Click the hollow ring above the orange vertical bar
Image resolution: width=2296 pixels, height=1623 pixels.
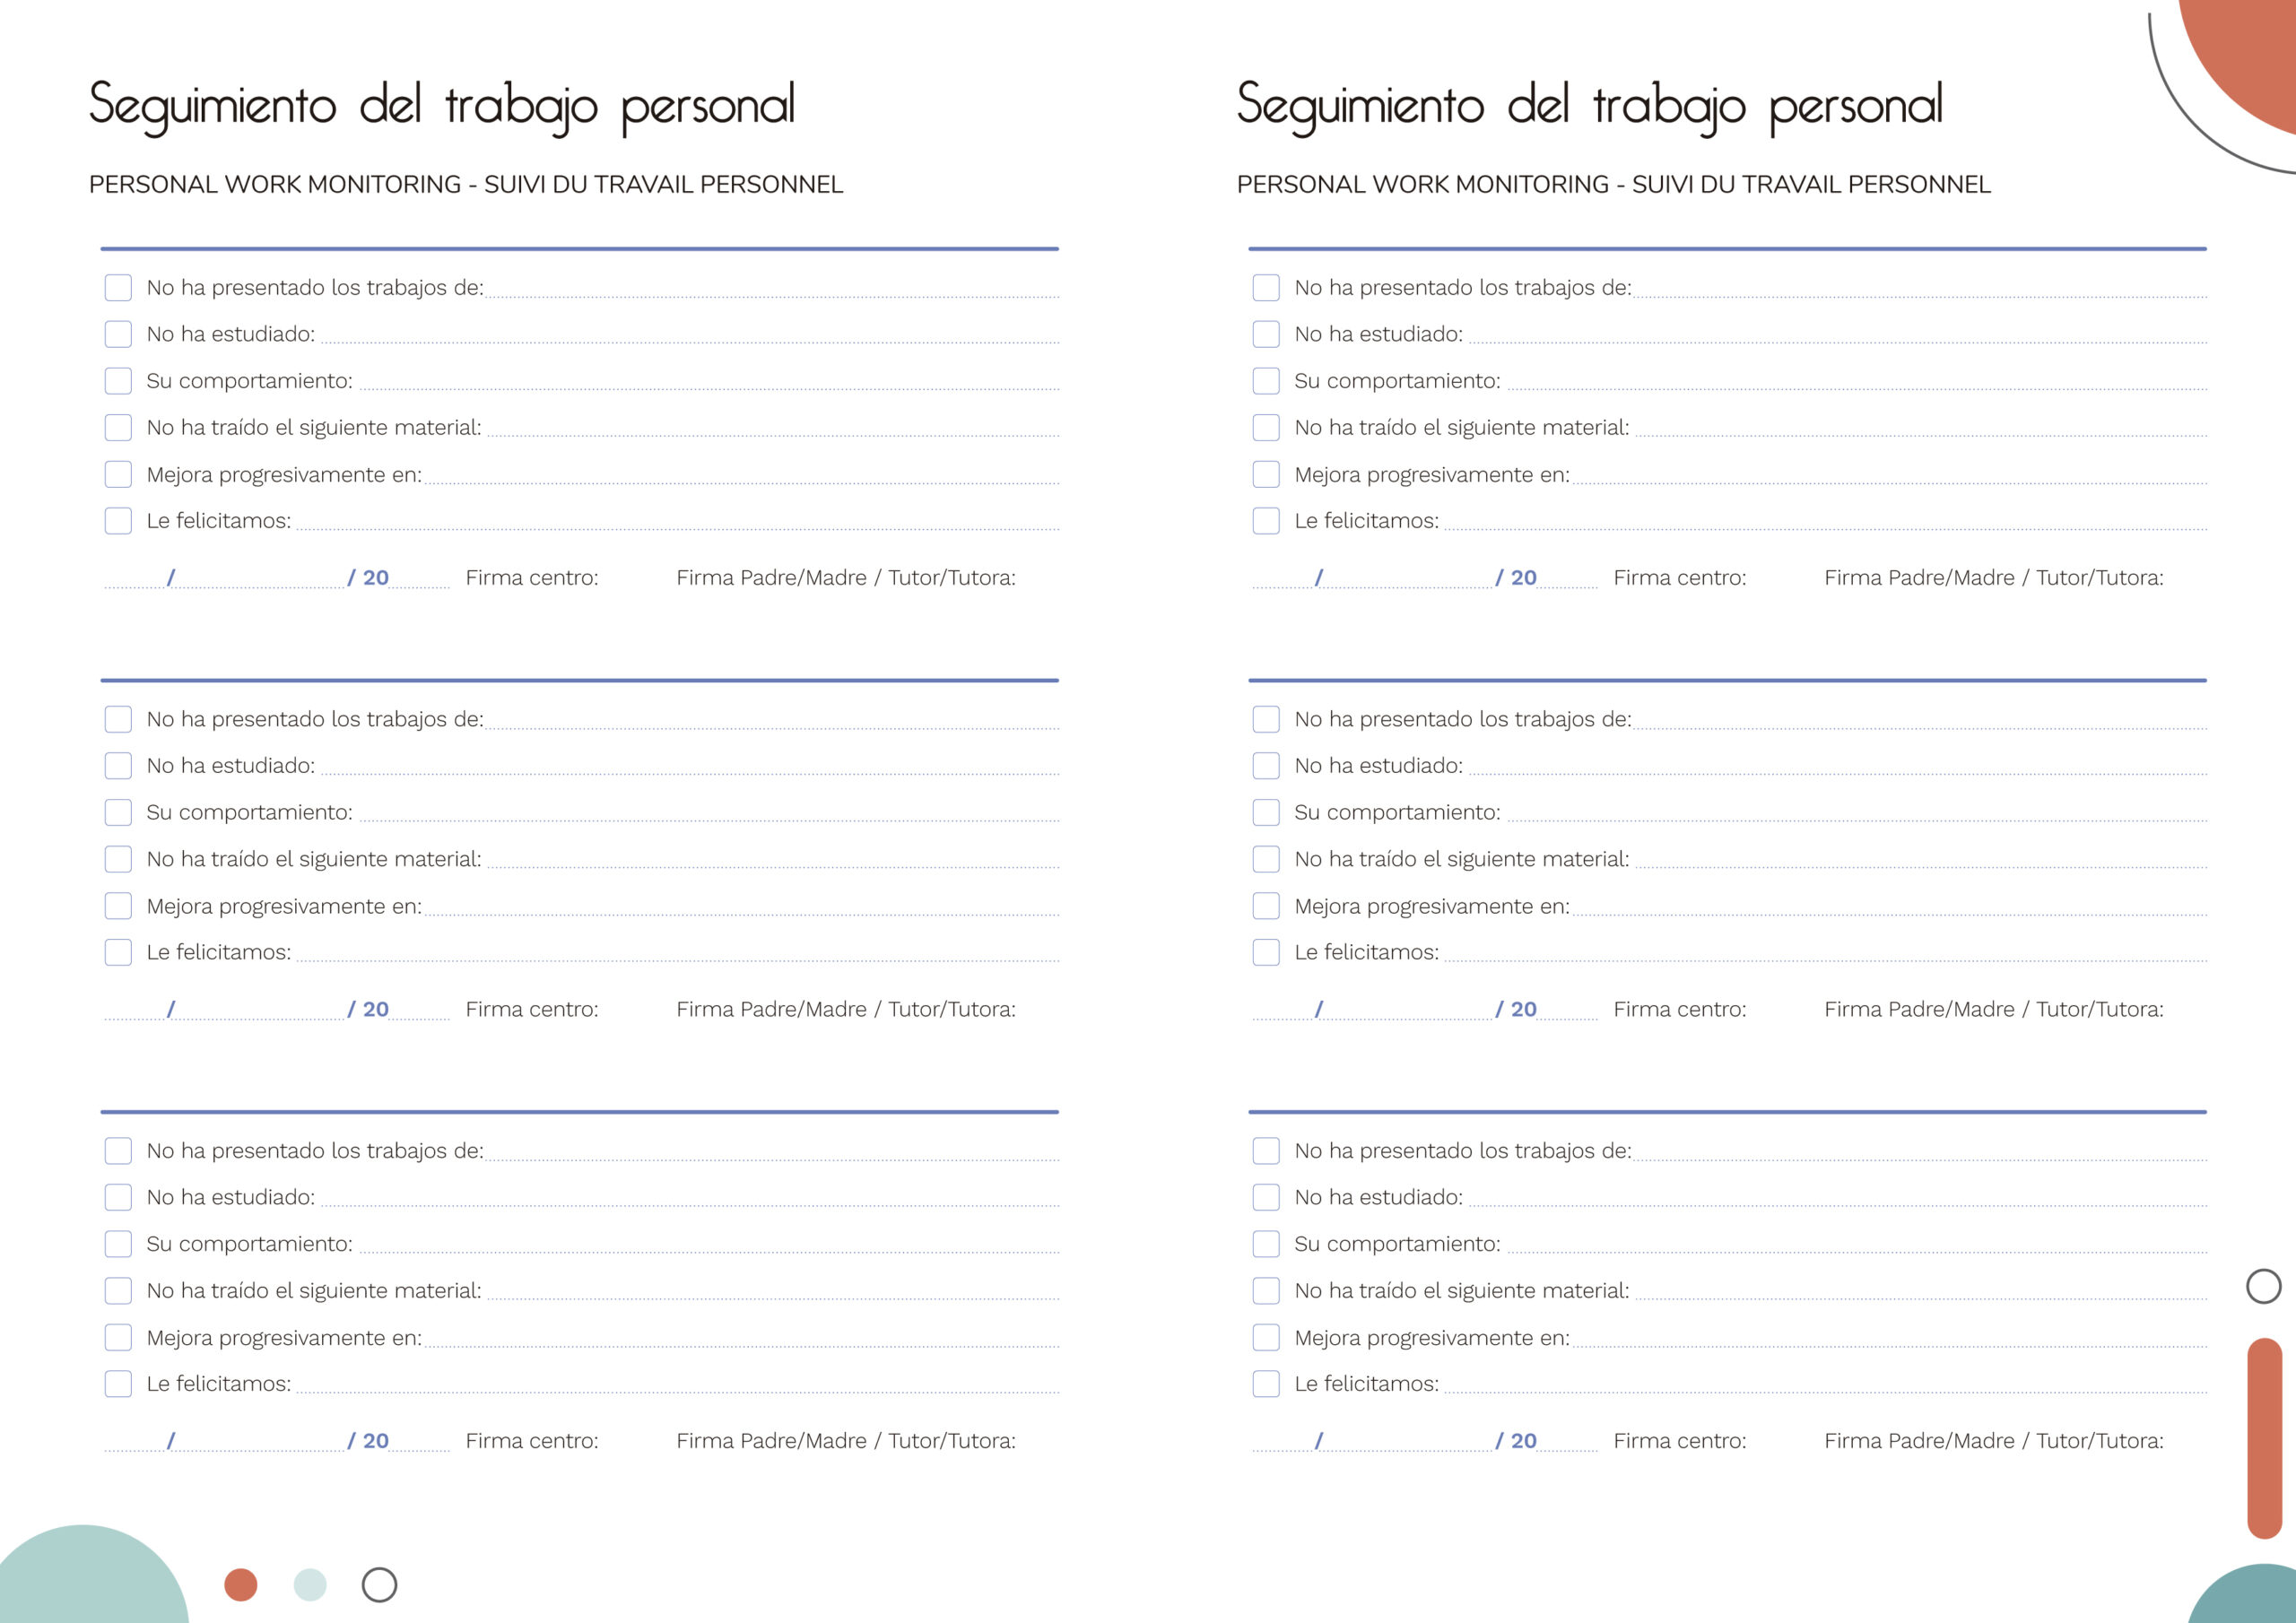point(2263,1286)
